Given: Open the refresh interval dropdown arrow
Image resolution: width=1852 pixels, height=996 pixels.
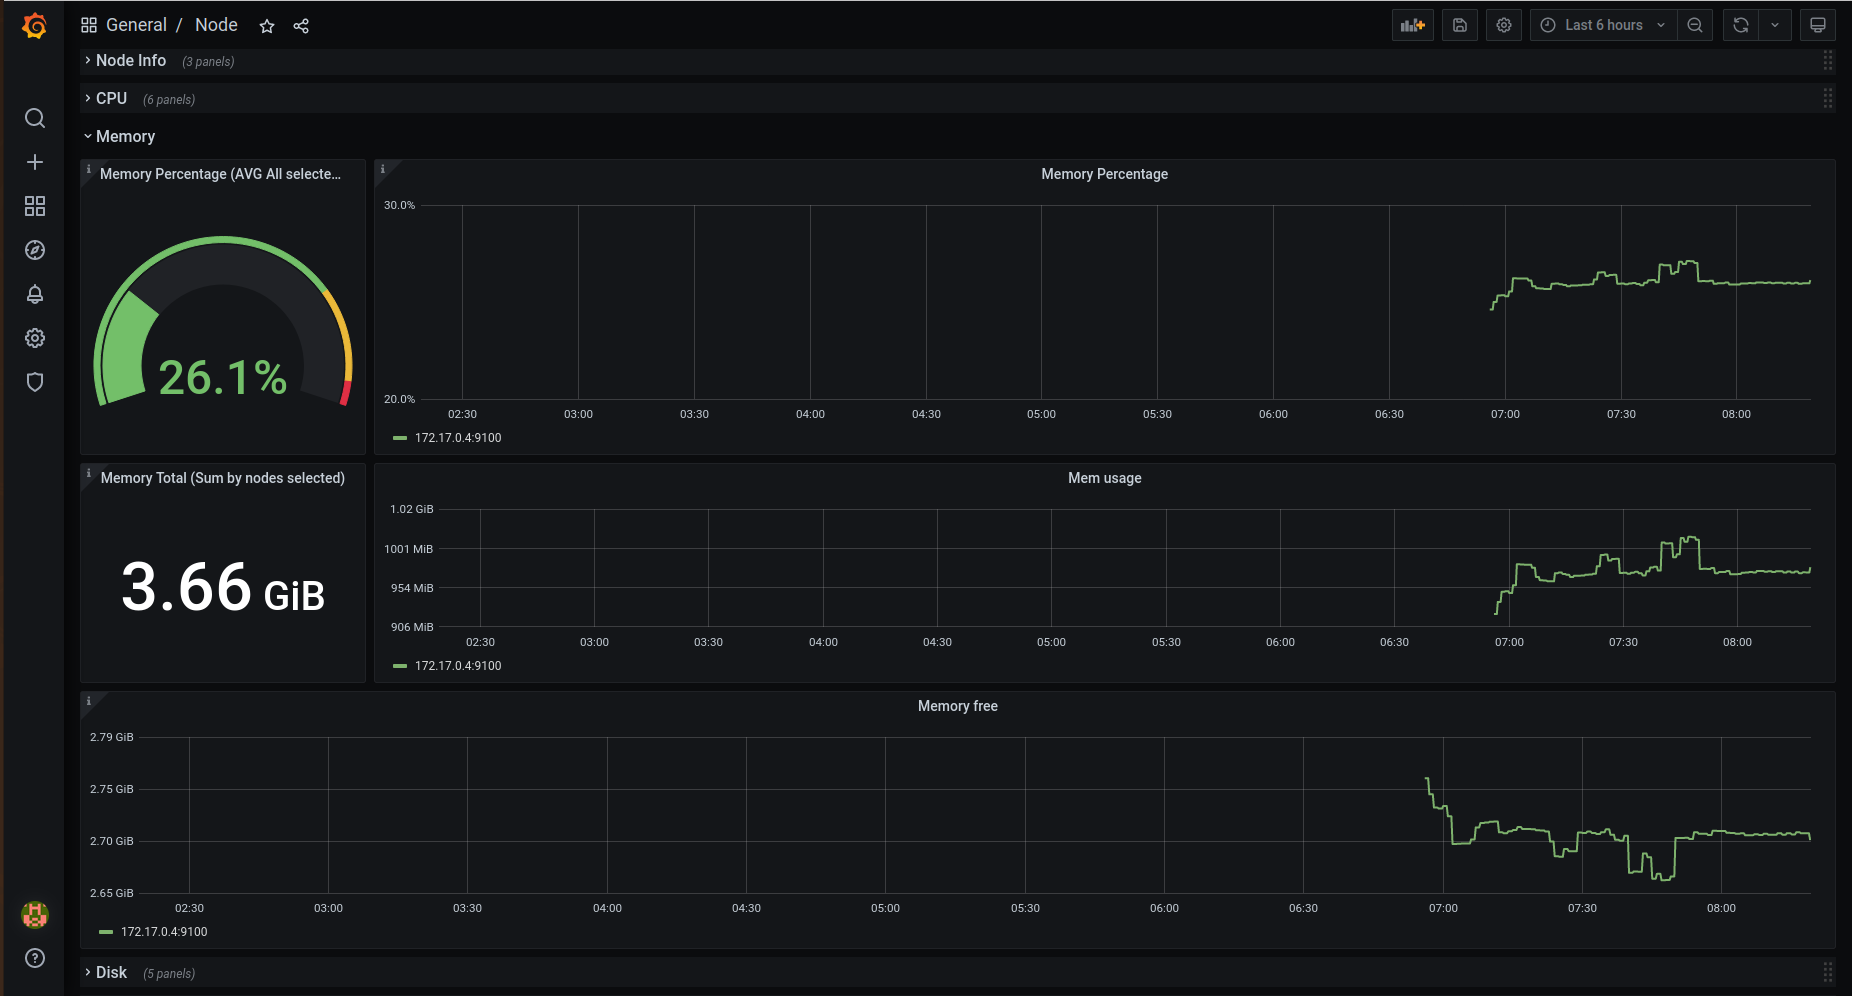Looking at the screenshot, I should 1775,25.
